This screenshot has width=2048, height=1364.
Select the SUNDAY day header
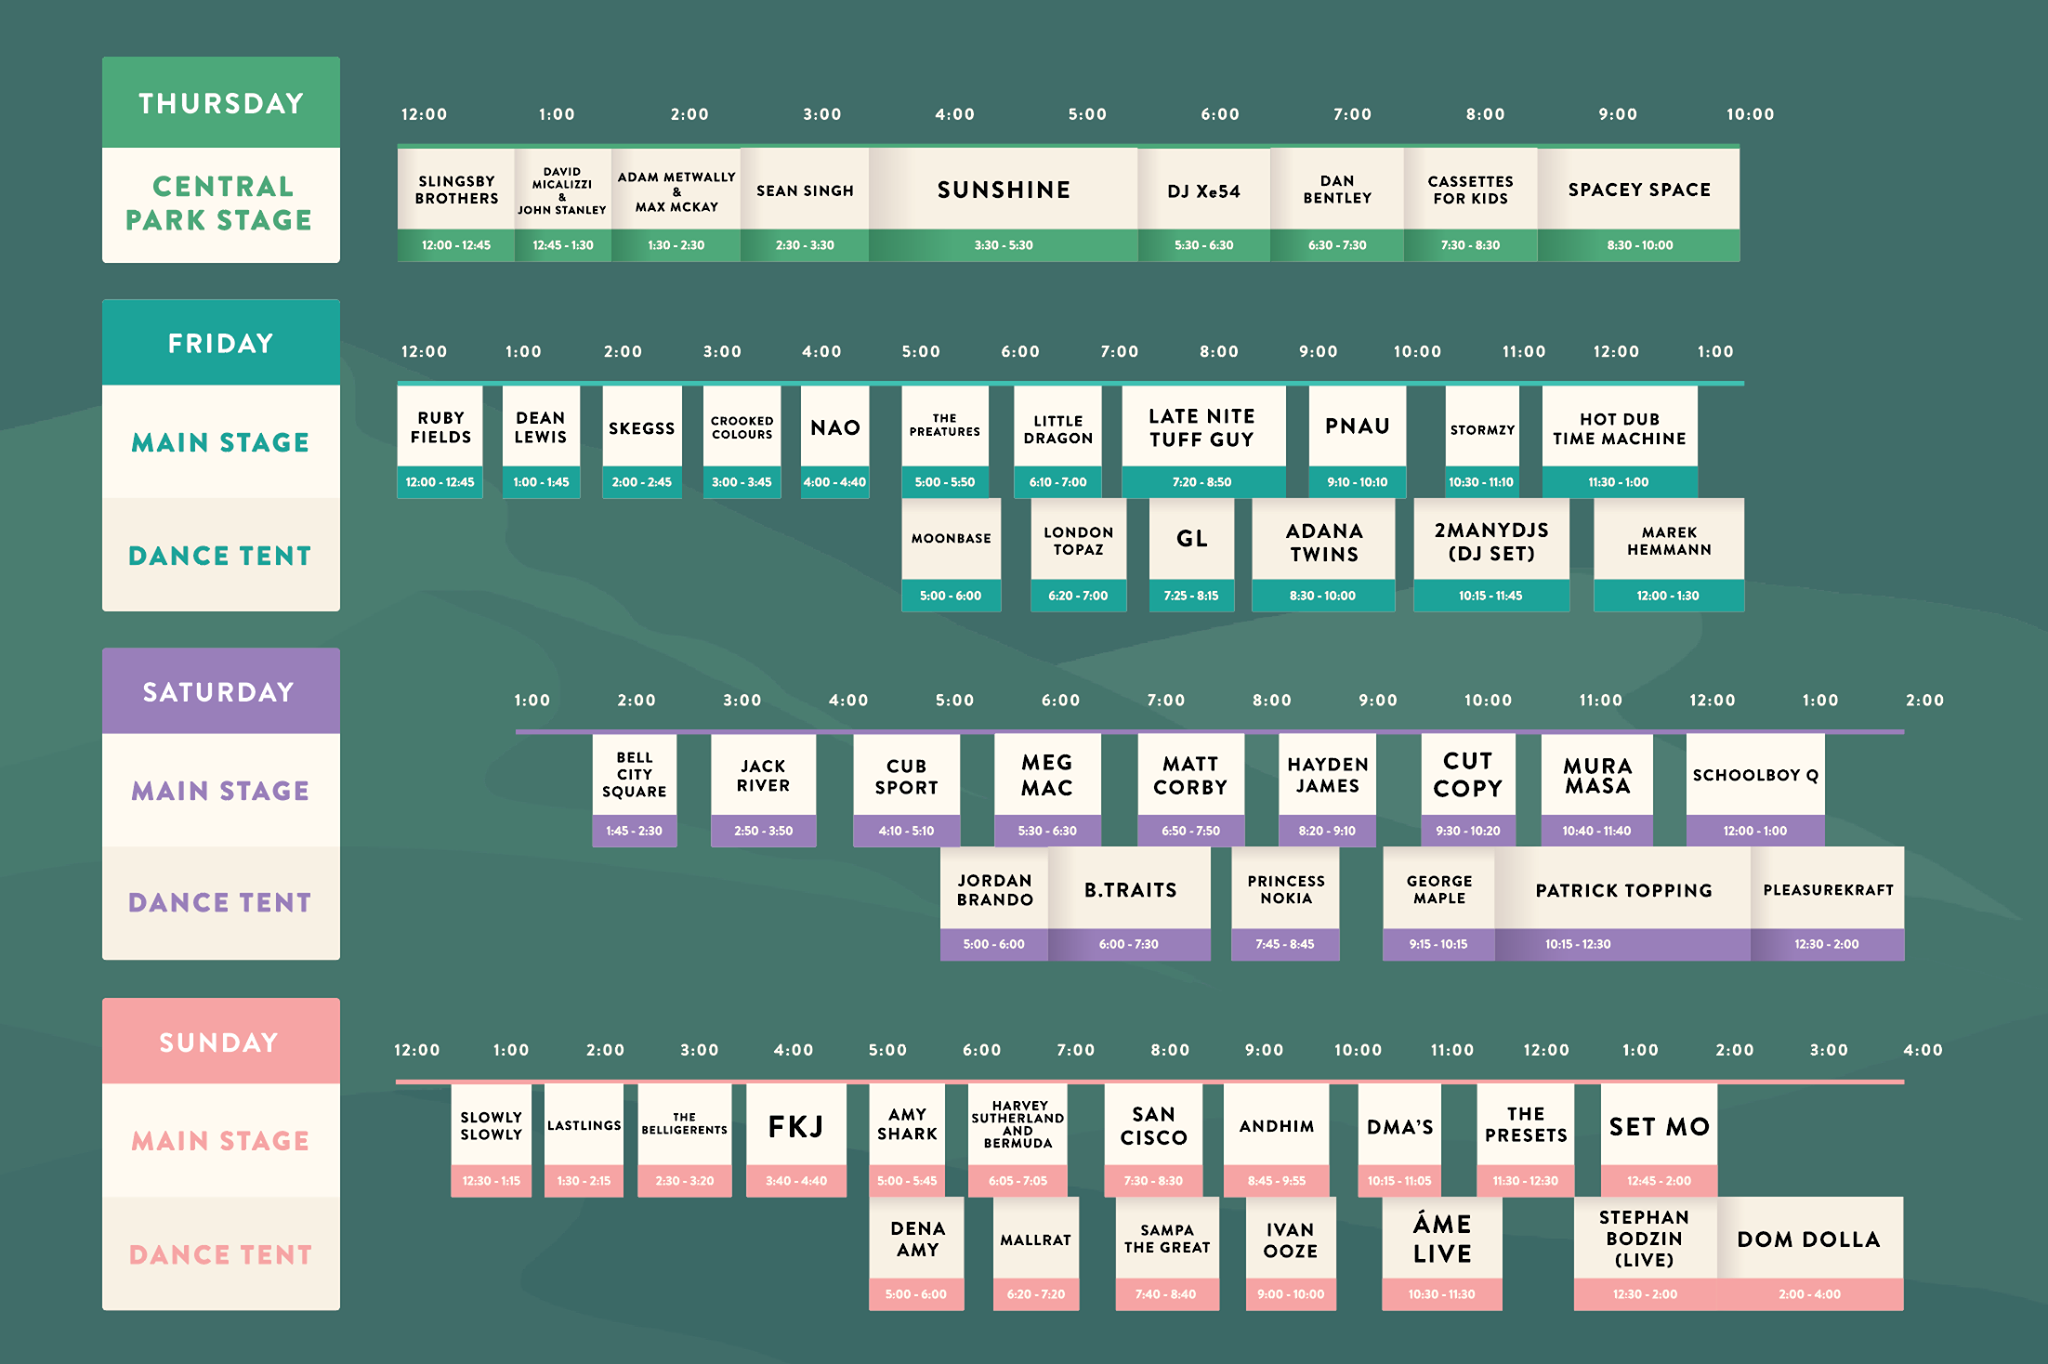tap(221, 1041)
